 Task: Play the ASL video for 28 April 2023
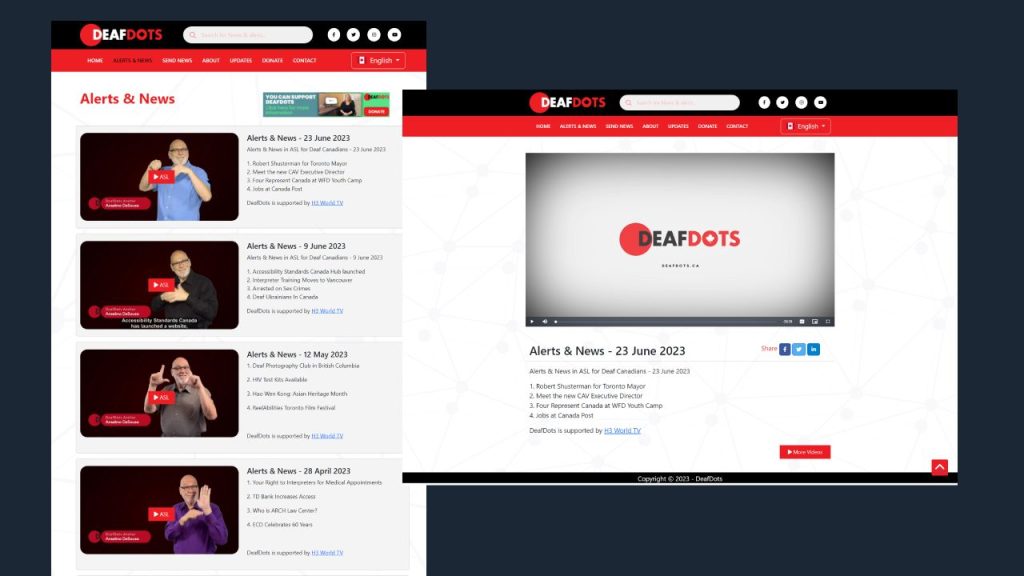pos(160,514)
